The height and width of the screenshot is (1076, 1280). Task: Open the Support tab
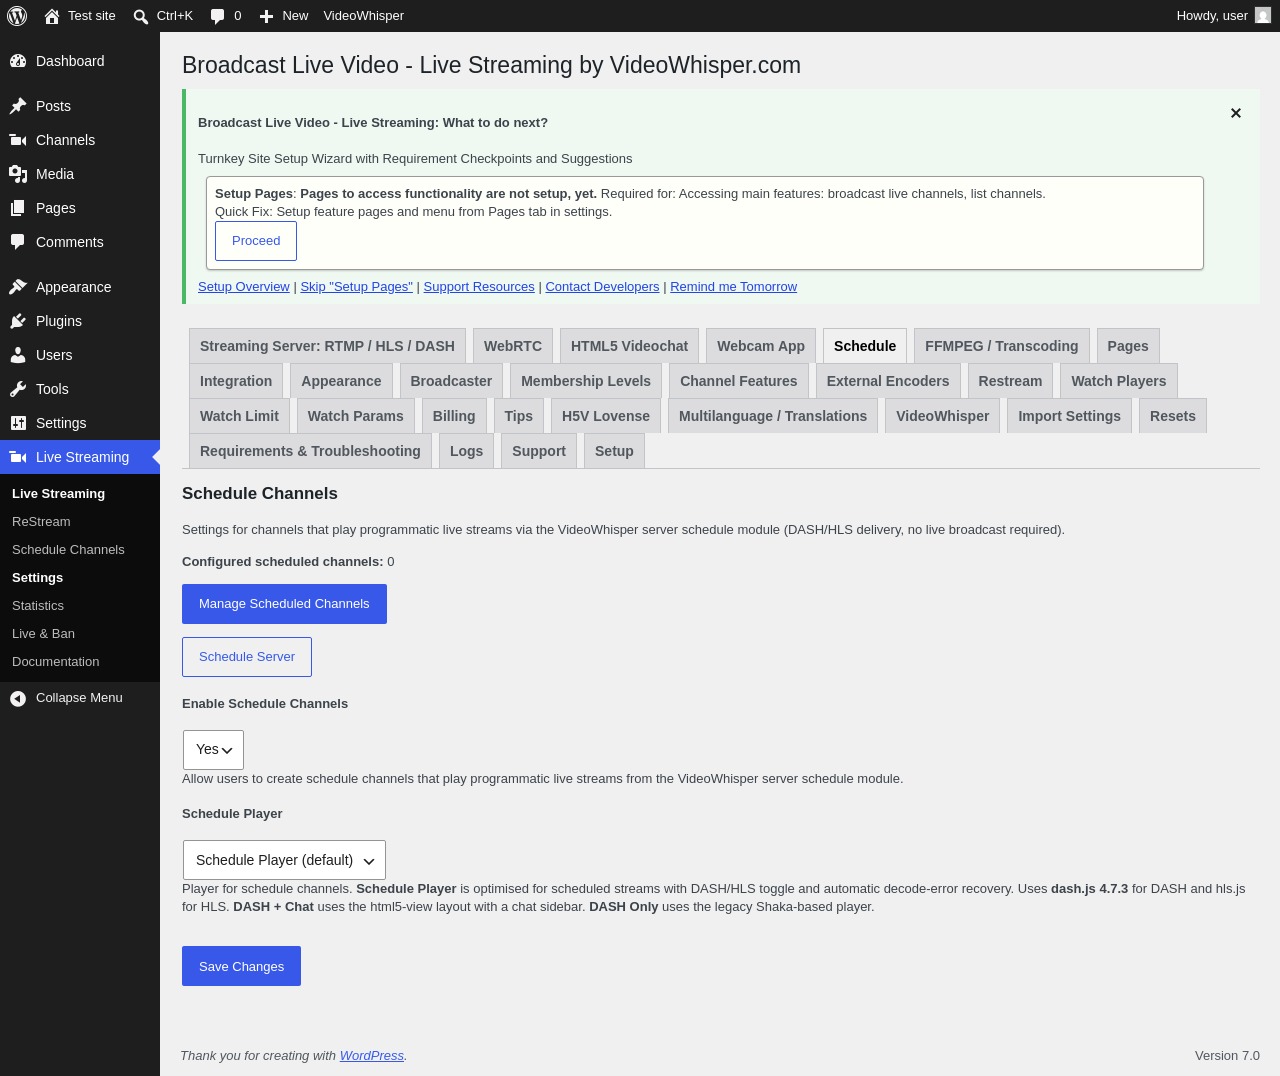[x=539, y=451]
